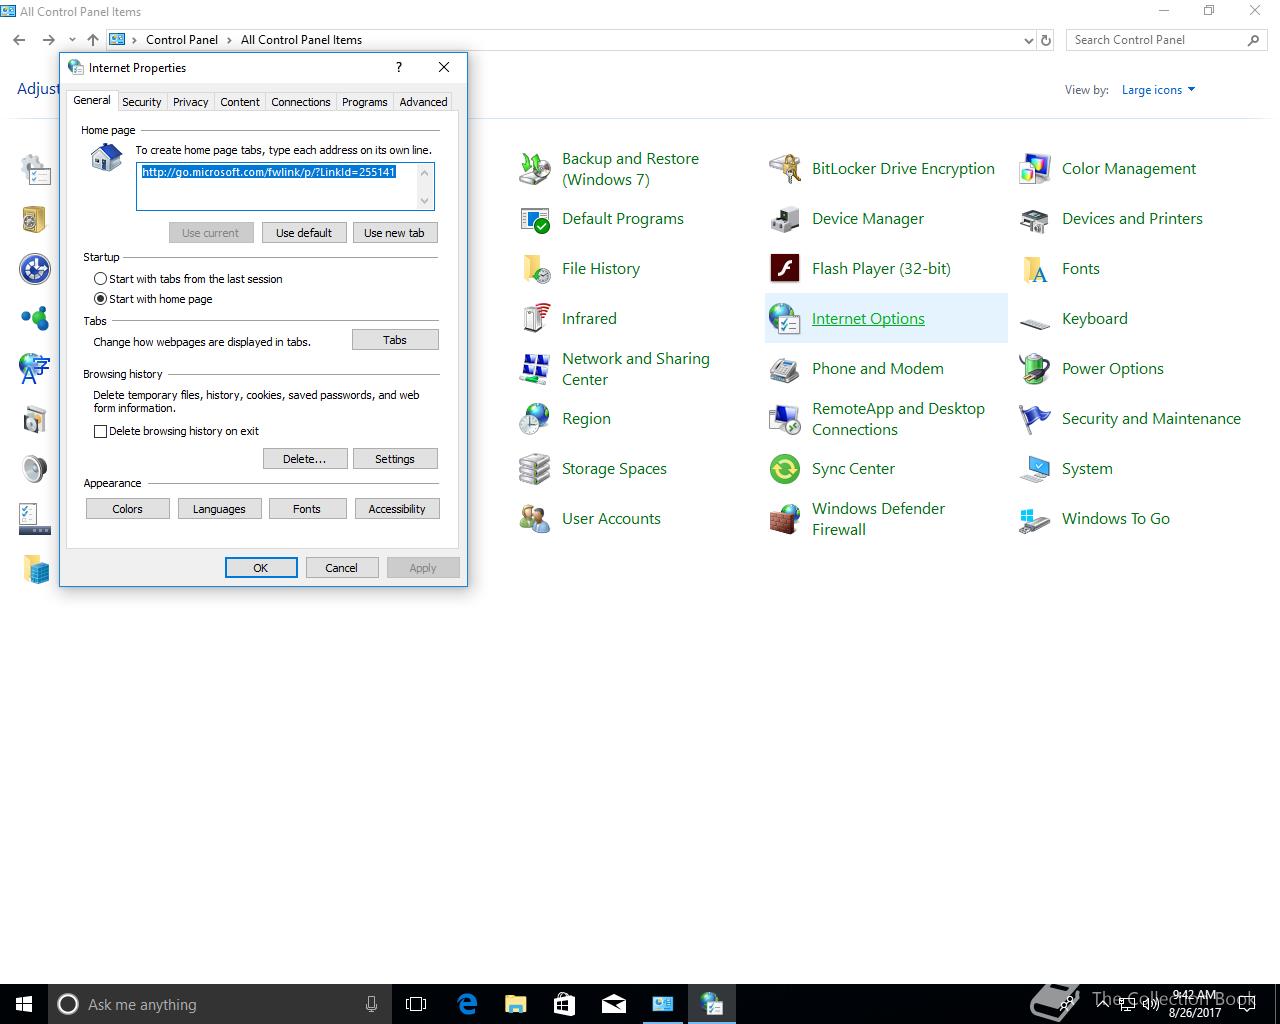
Task: Click the Windows Defender Firewall icon
Action: tap(785, 519)
